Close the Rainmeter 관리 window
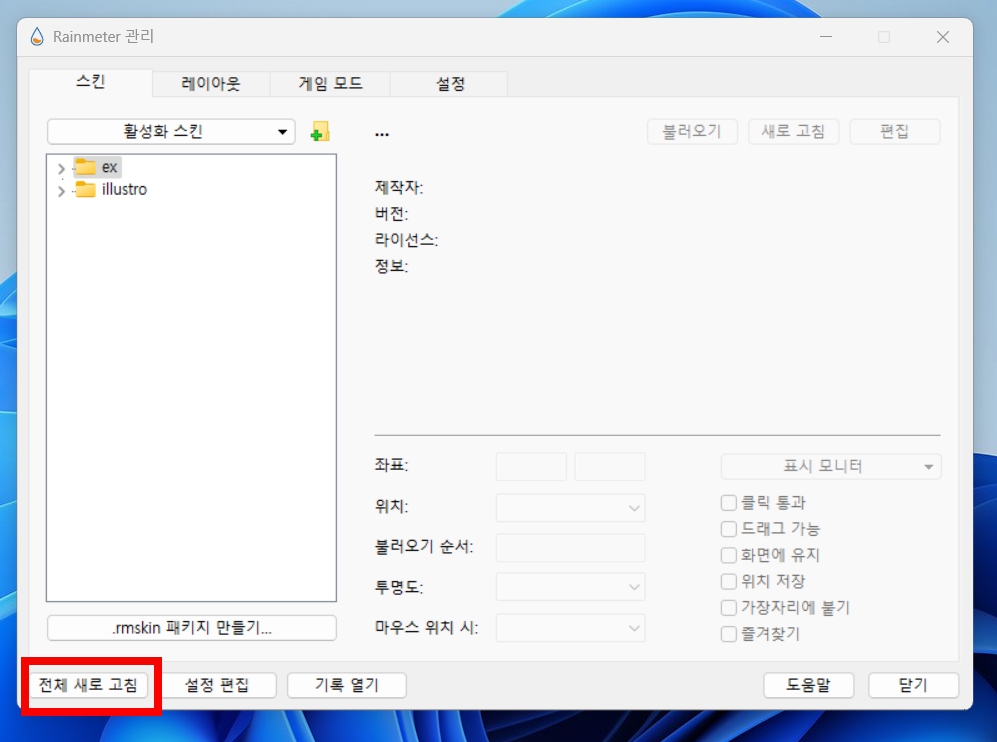 (x=943, y=38)
